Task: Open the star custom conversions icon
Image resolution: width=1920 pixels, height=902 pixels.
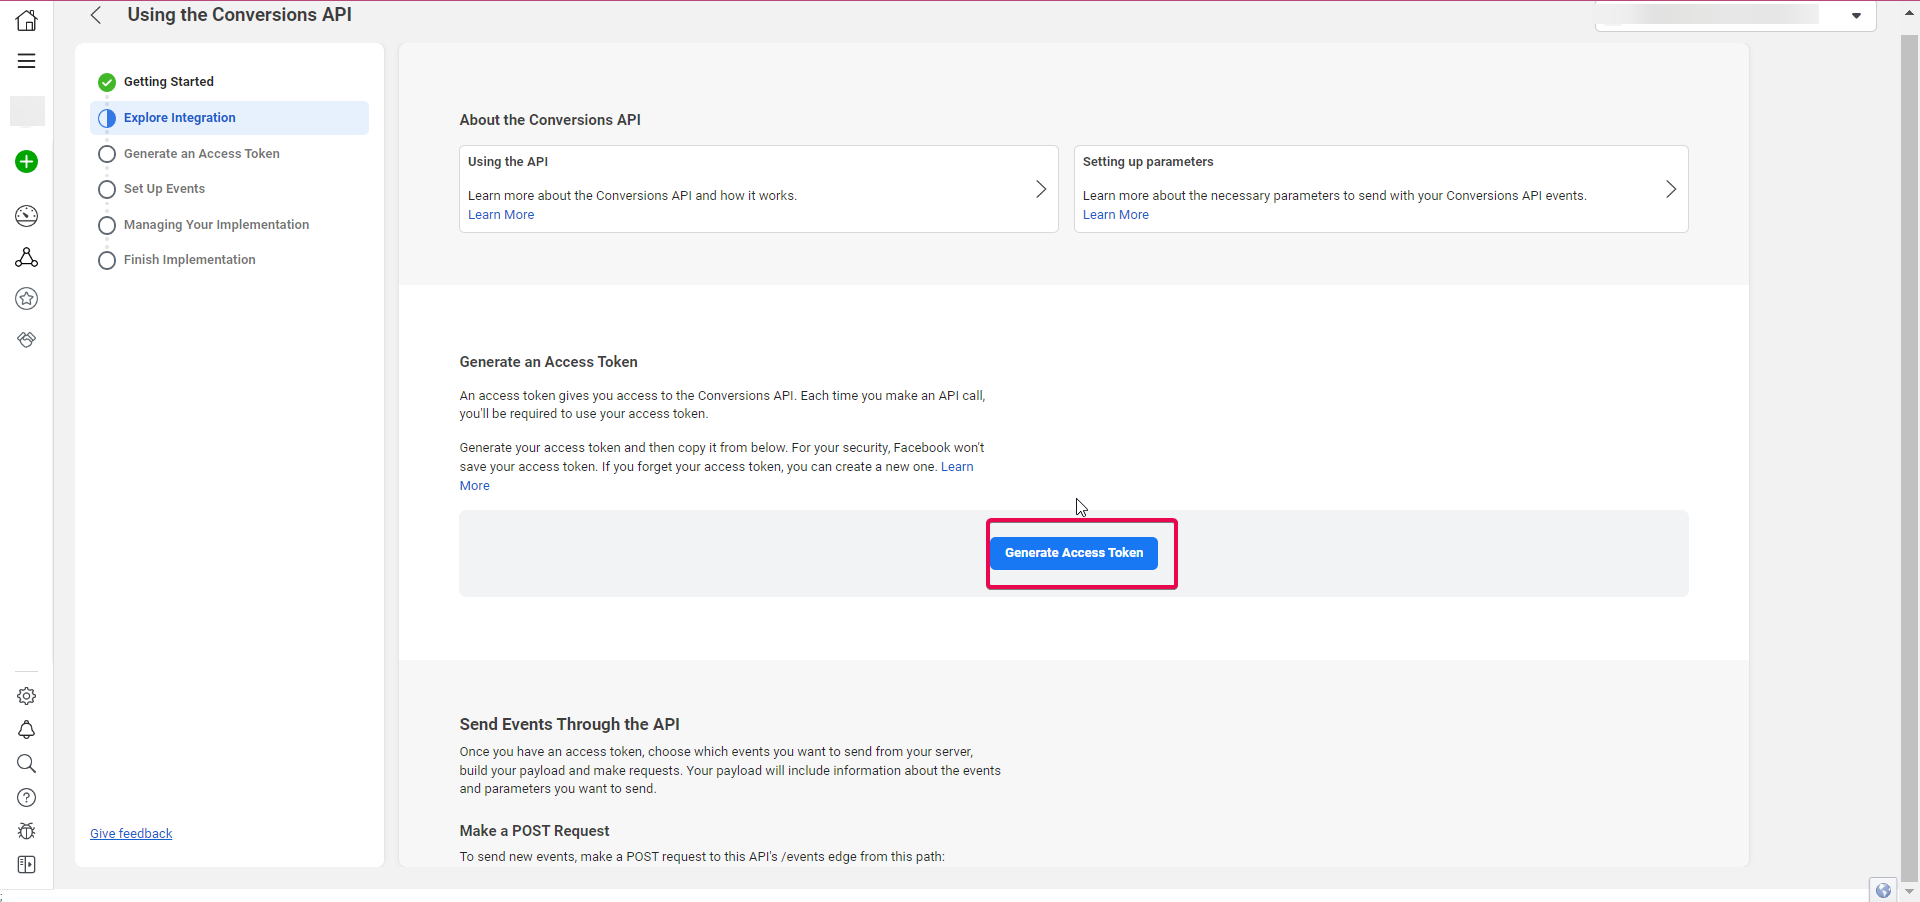Action: click(x=27, y=298)
